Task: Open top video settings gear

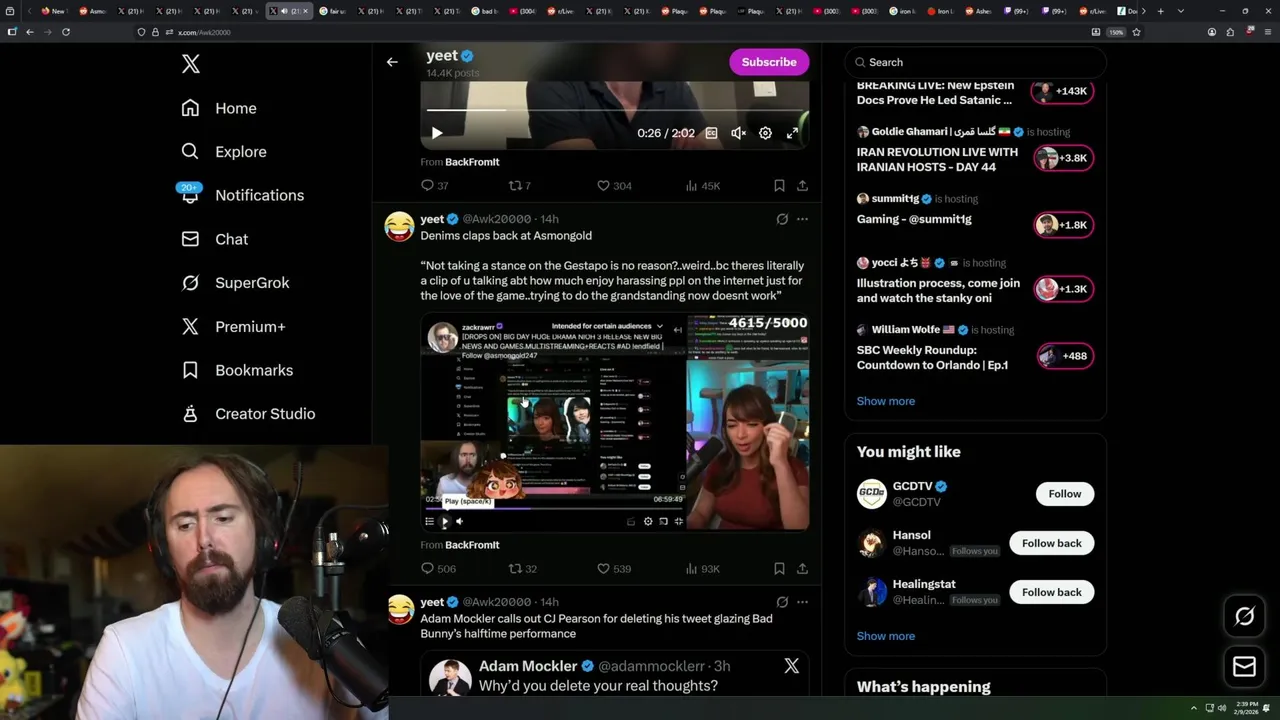Action: tap(765, 133)
